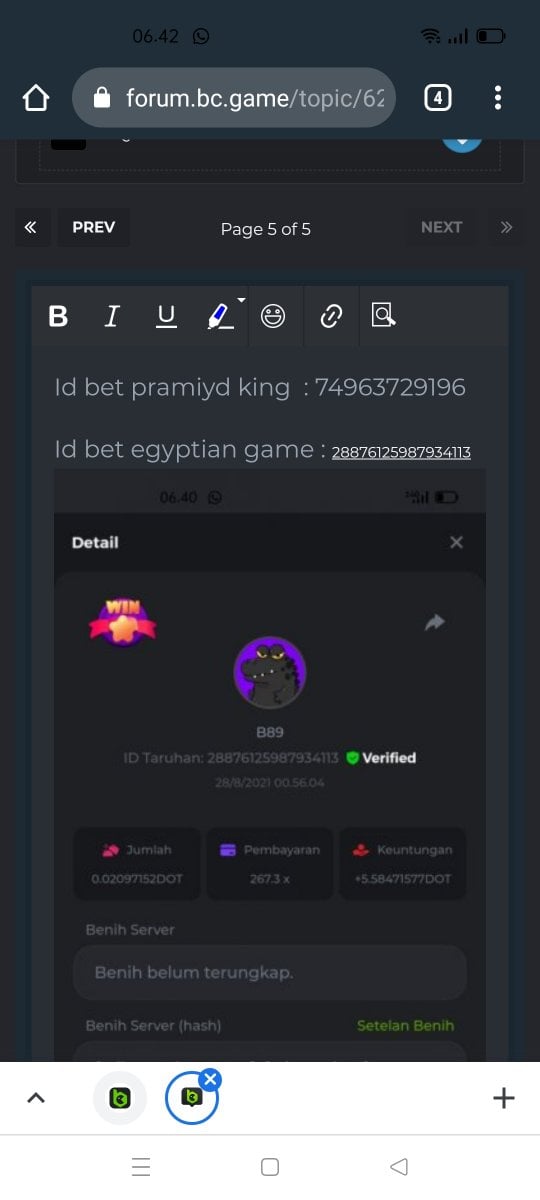This screenshot has height=1200, width=540.
Task: Close the active tab in bottom strip
Action: 211,1078
